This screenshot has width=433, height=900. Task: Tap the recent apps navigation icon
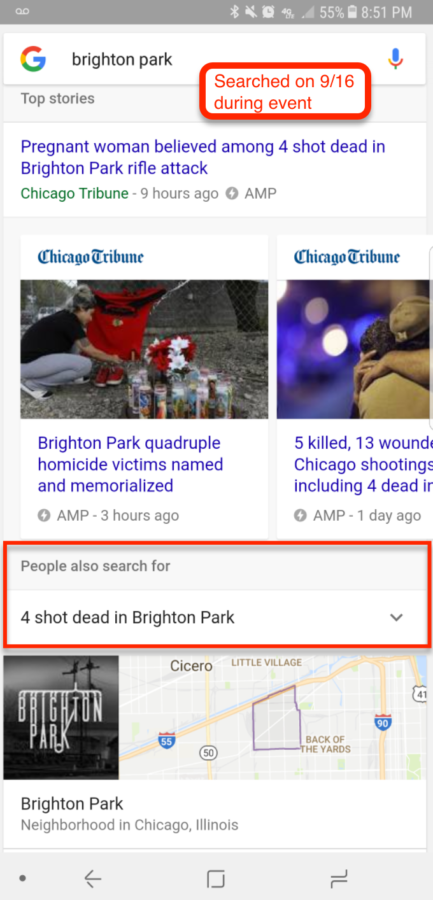339,879
